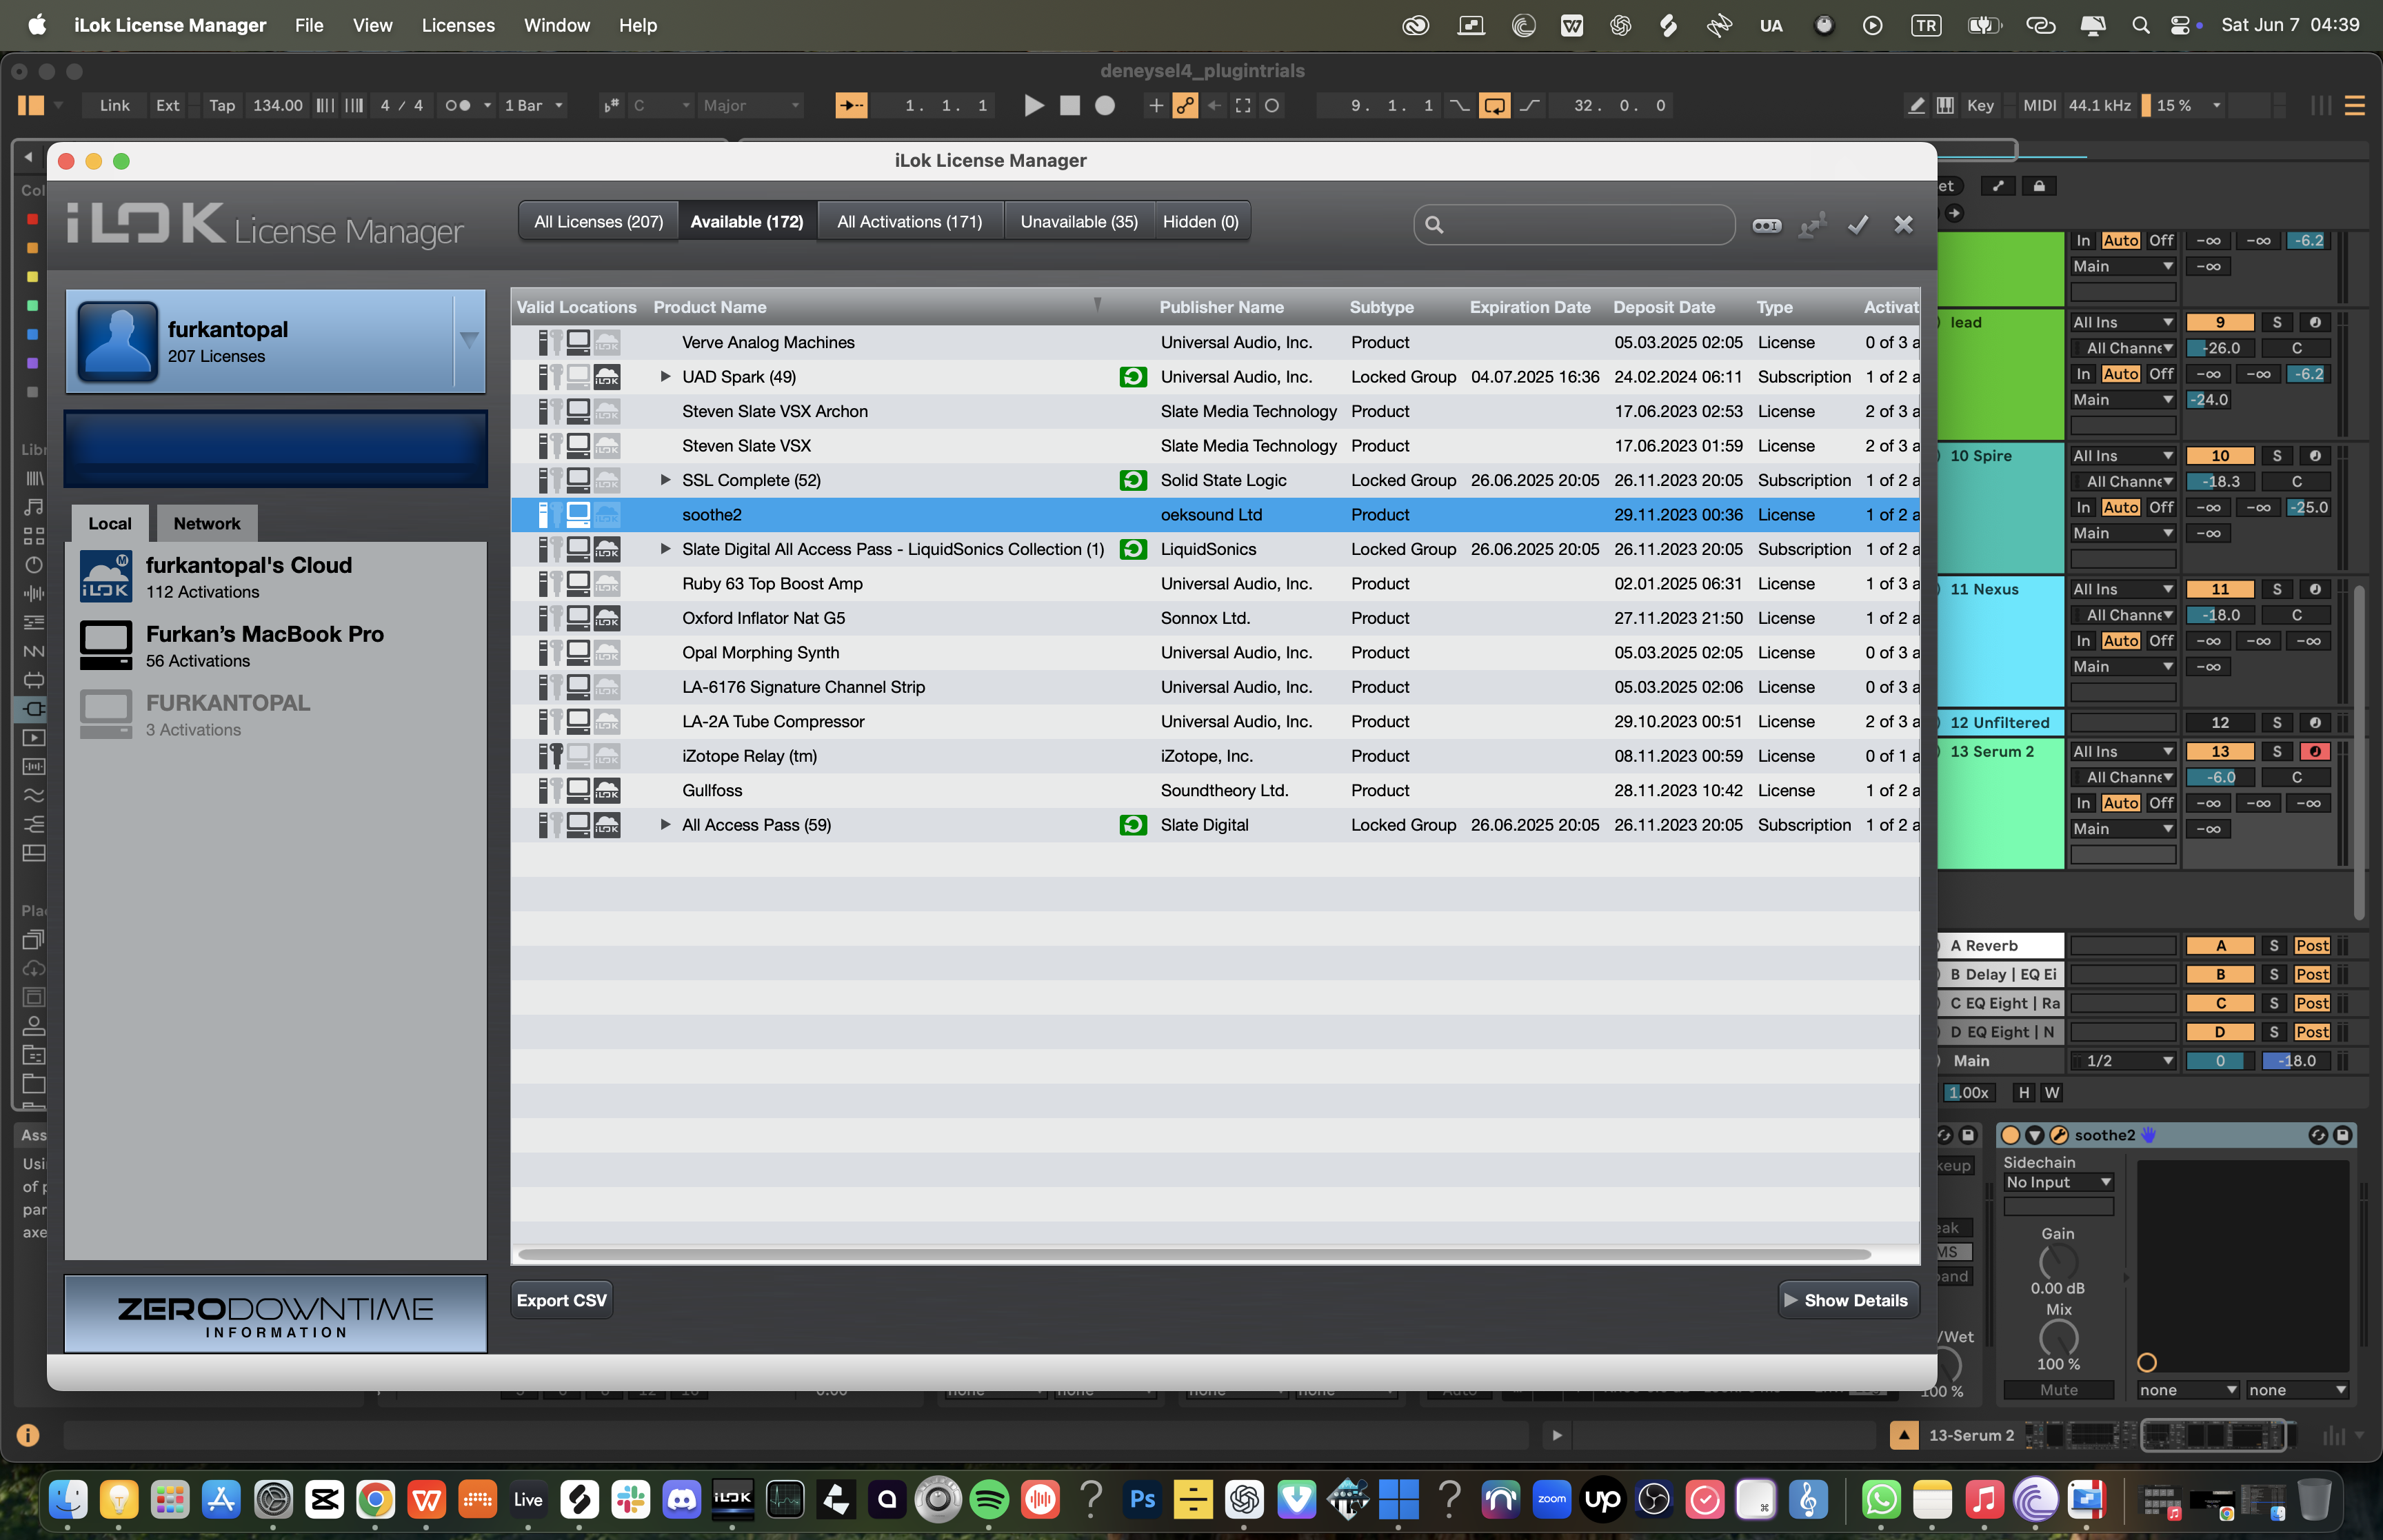Image resolution: width=2383 pixels, height=1540 pixels.
Task: Adjust the soothe2 Gain knob
Action: click(2057, 1263)
